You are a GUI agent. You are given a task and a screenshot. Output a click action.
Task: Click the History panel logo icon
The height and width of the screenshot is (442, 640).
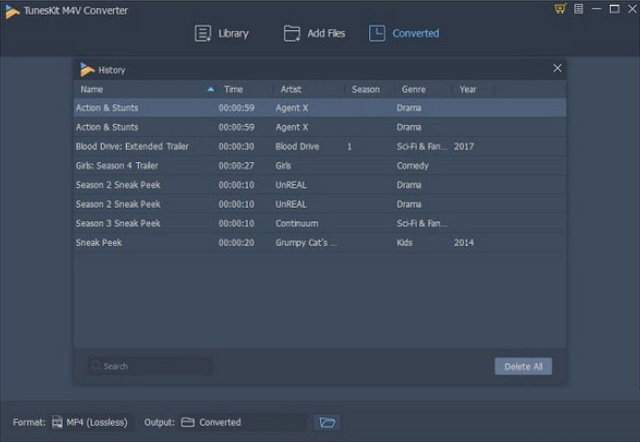[87, 70]
